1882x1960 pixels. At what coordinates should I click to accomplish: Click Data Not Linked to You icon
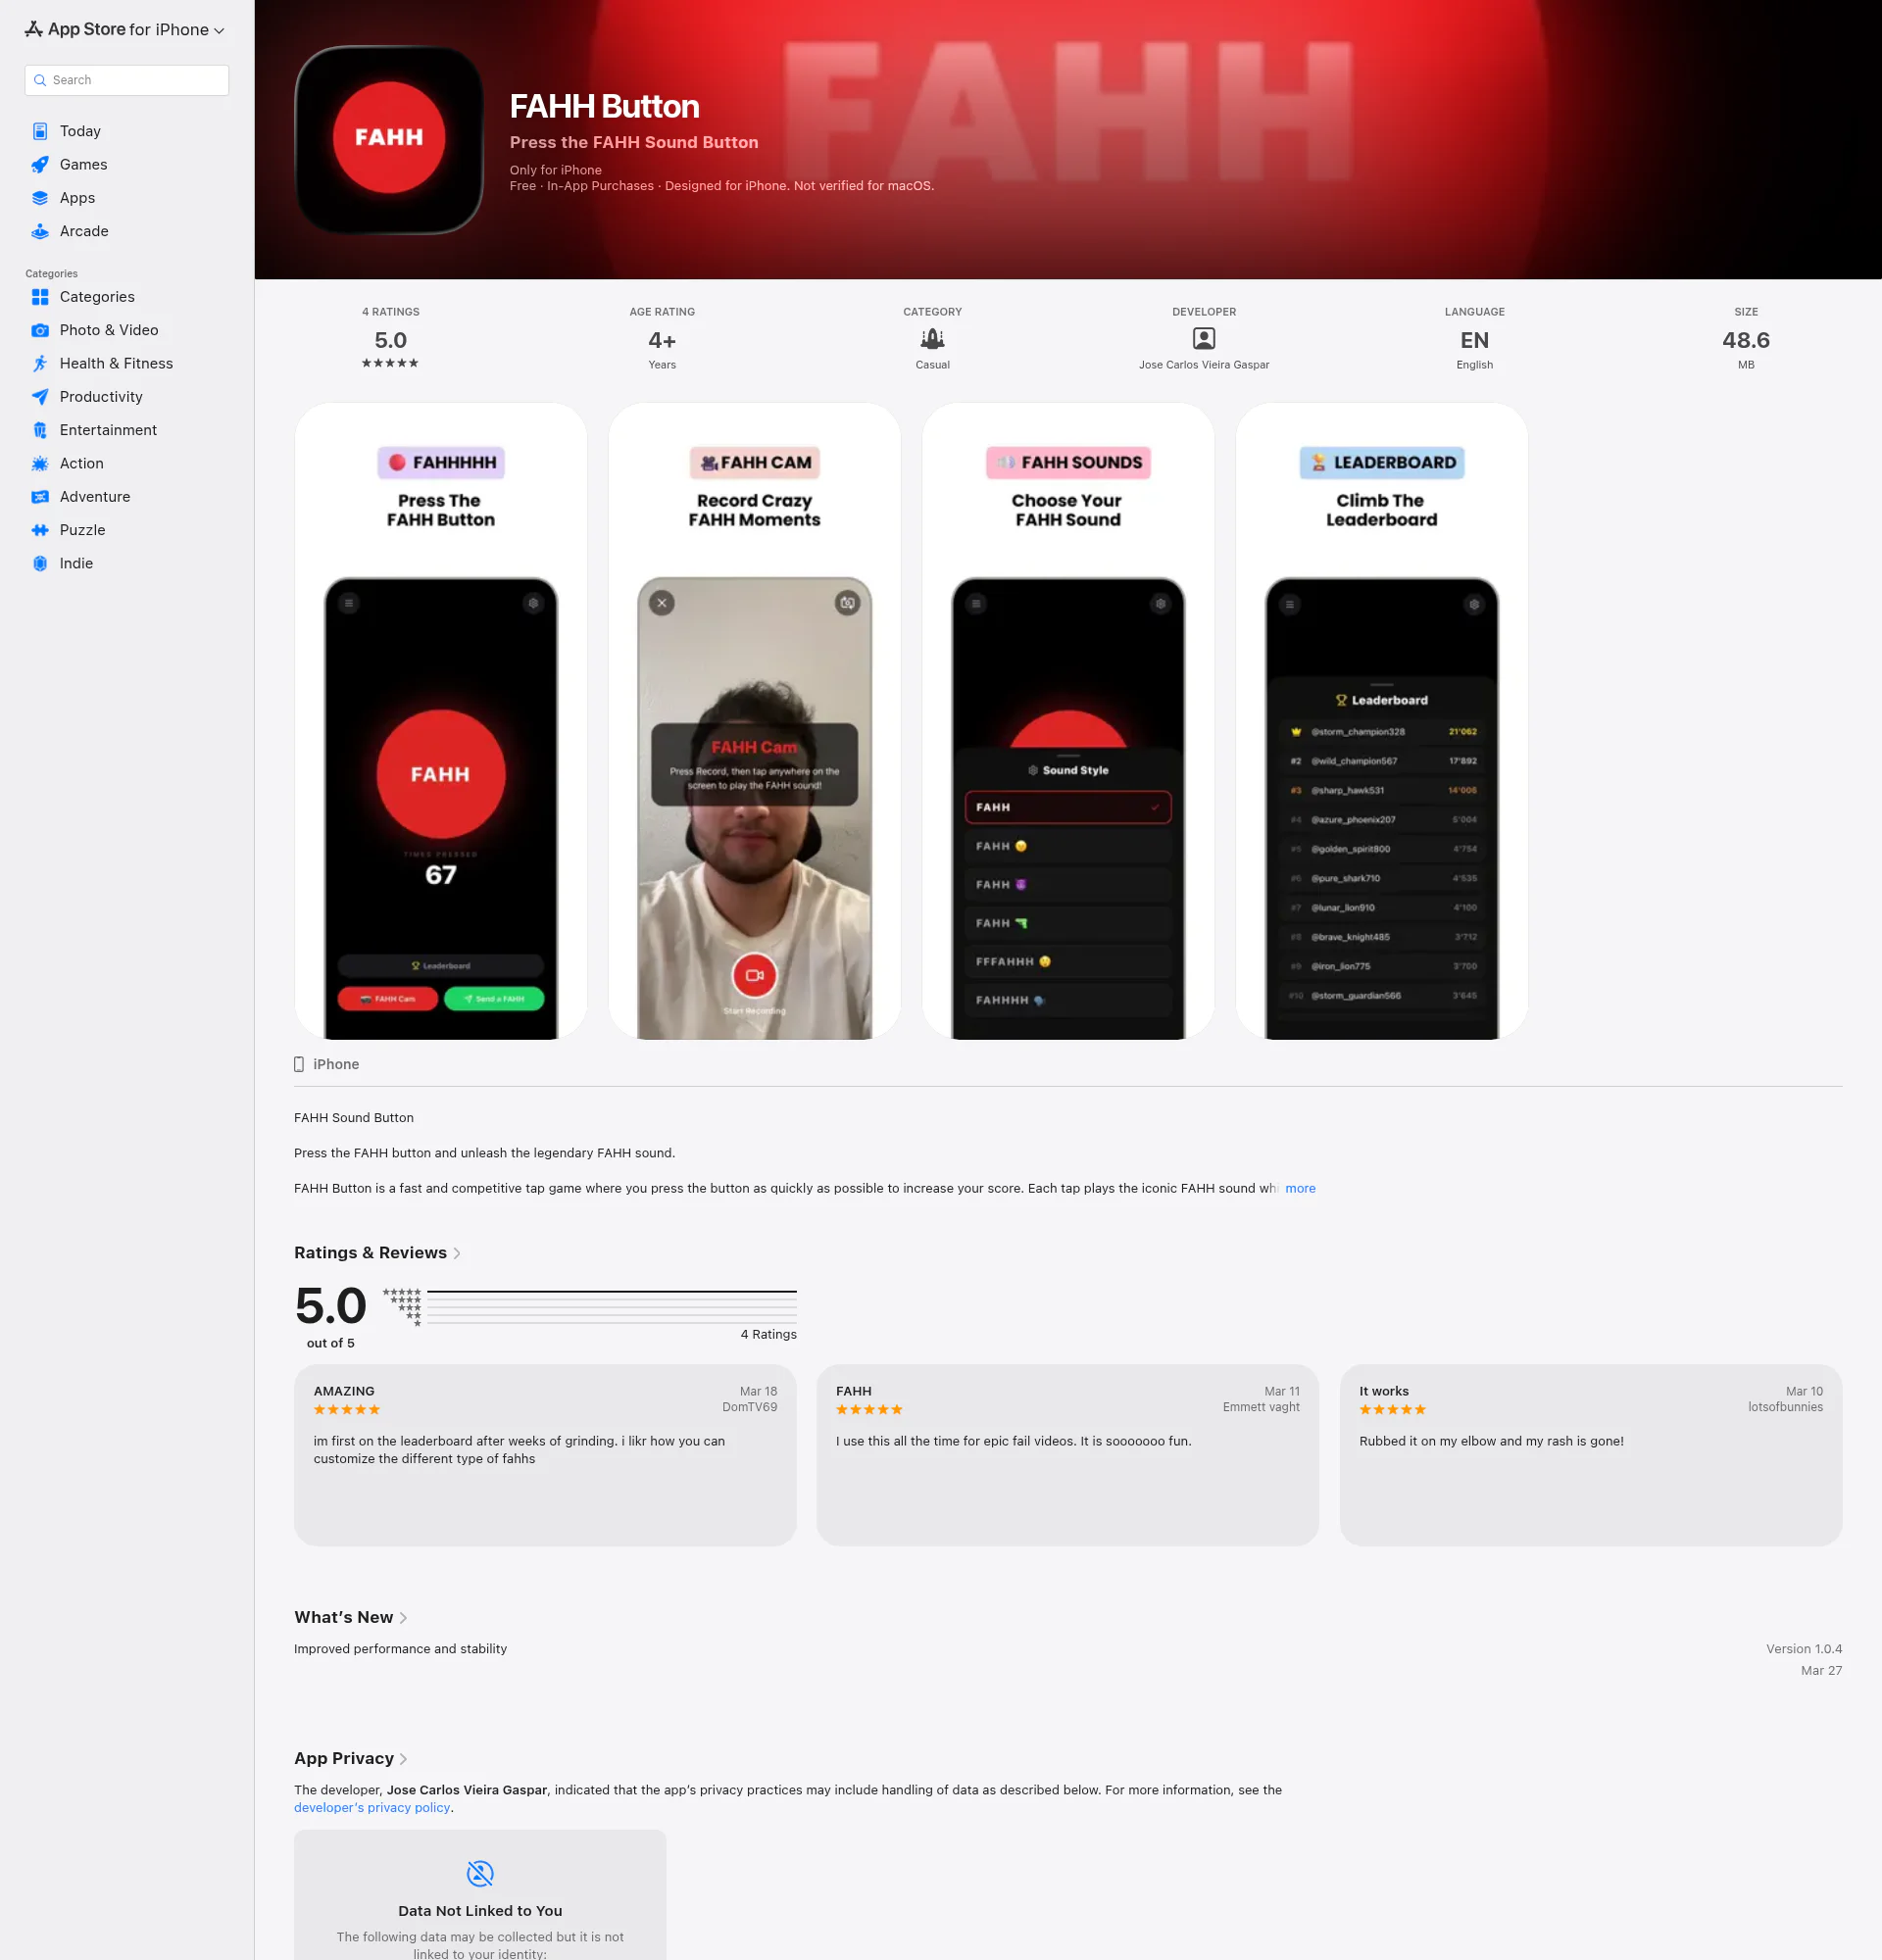click(x=480, y=1873)
